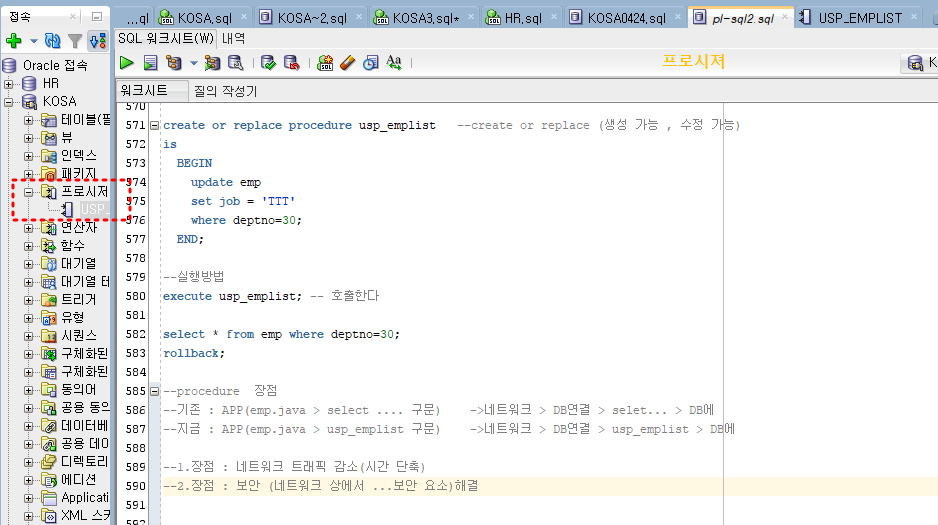Screen dimensions: 938x525
Task: Click line 582 'select * from emp' text
Action: click(x=223, y=334)
